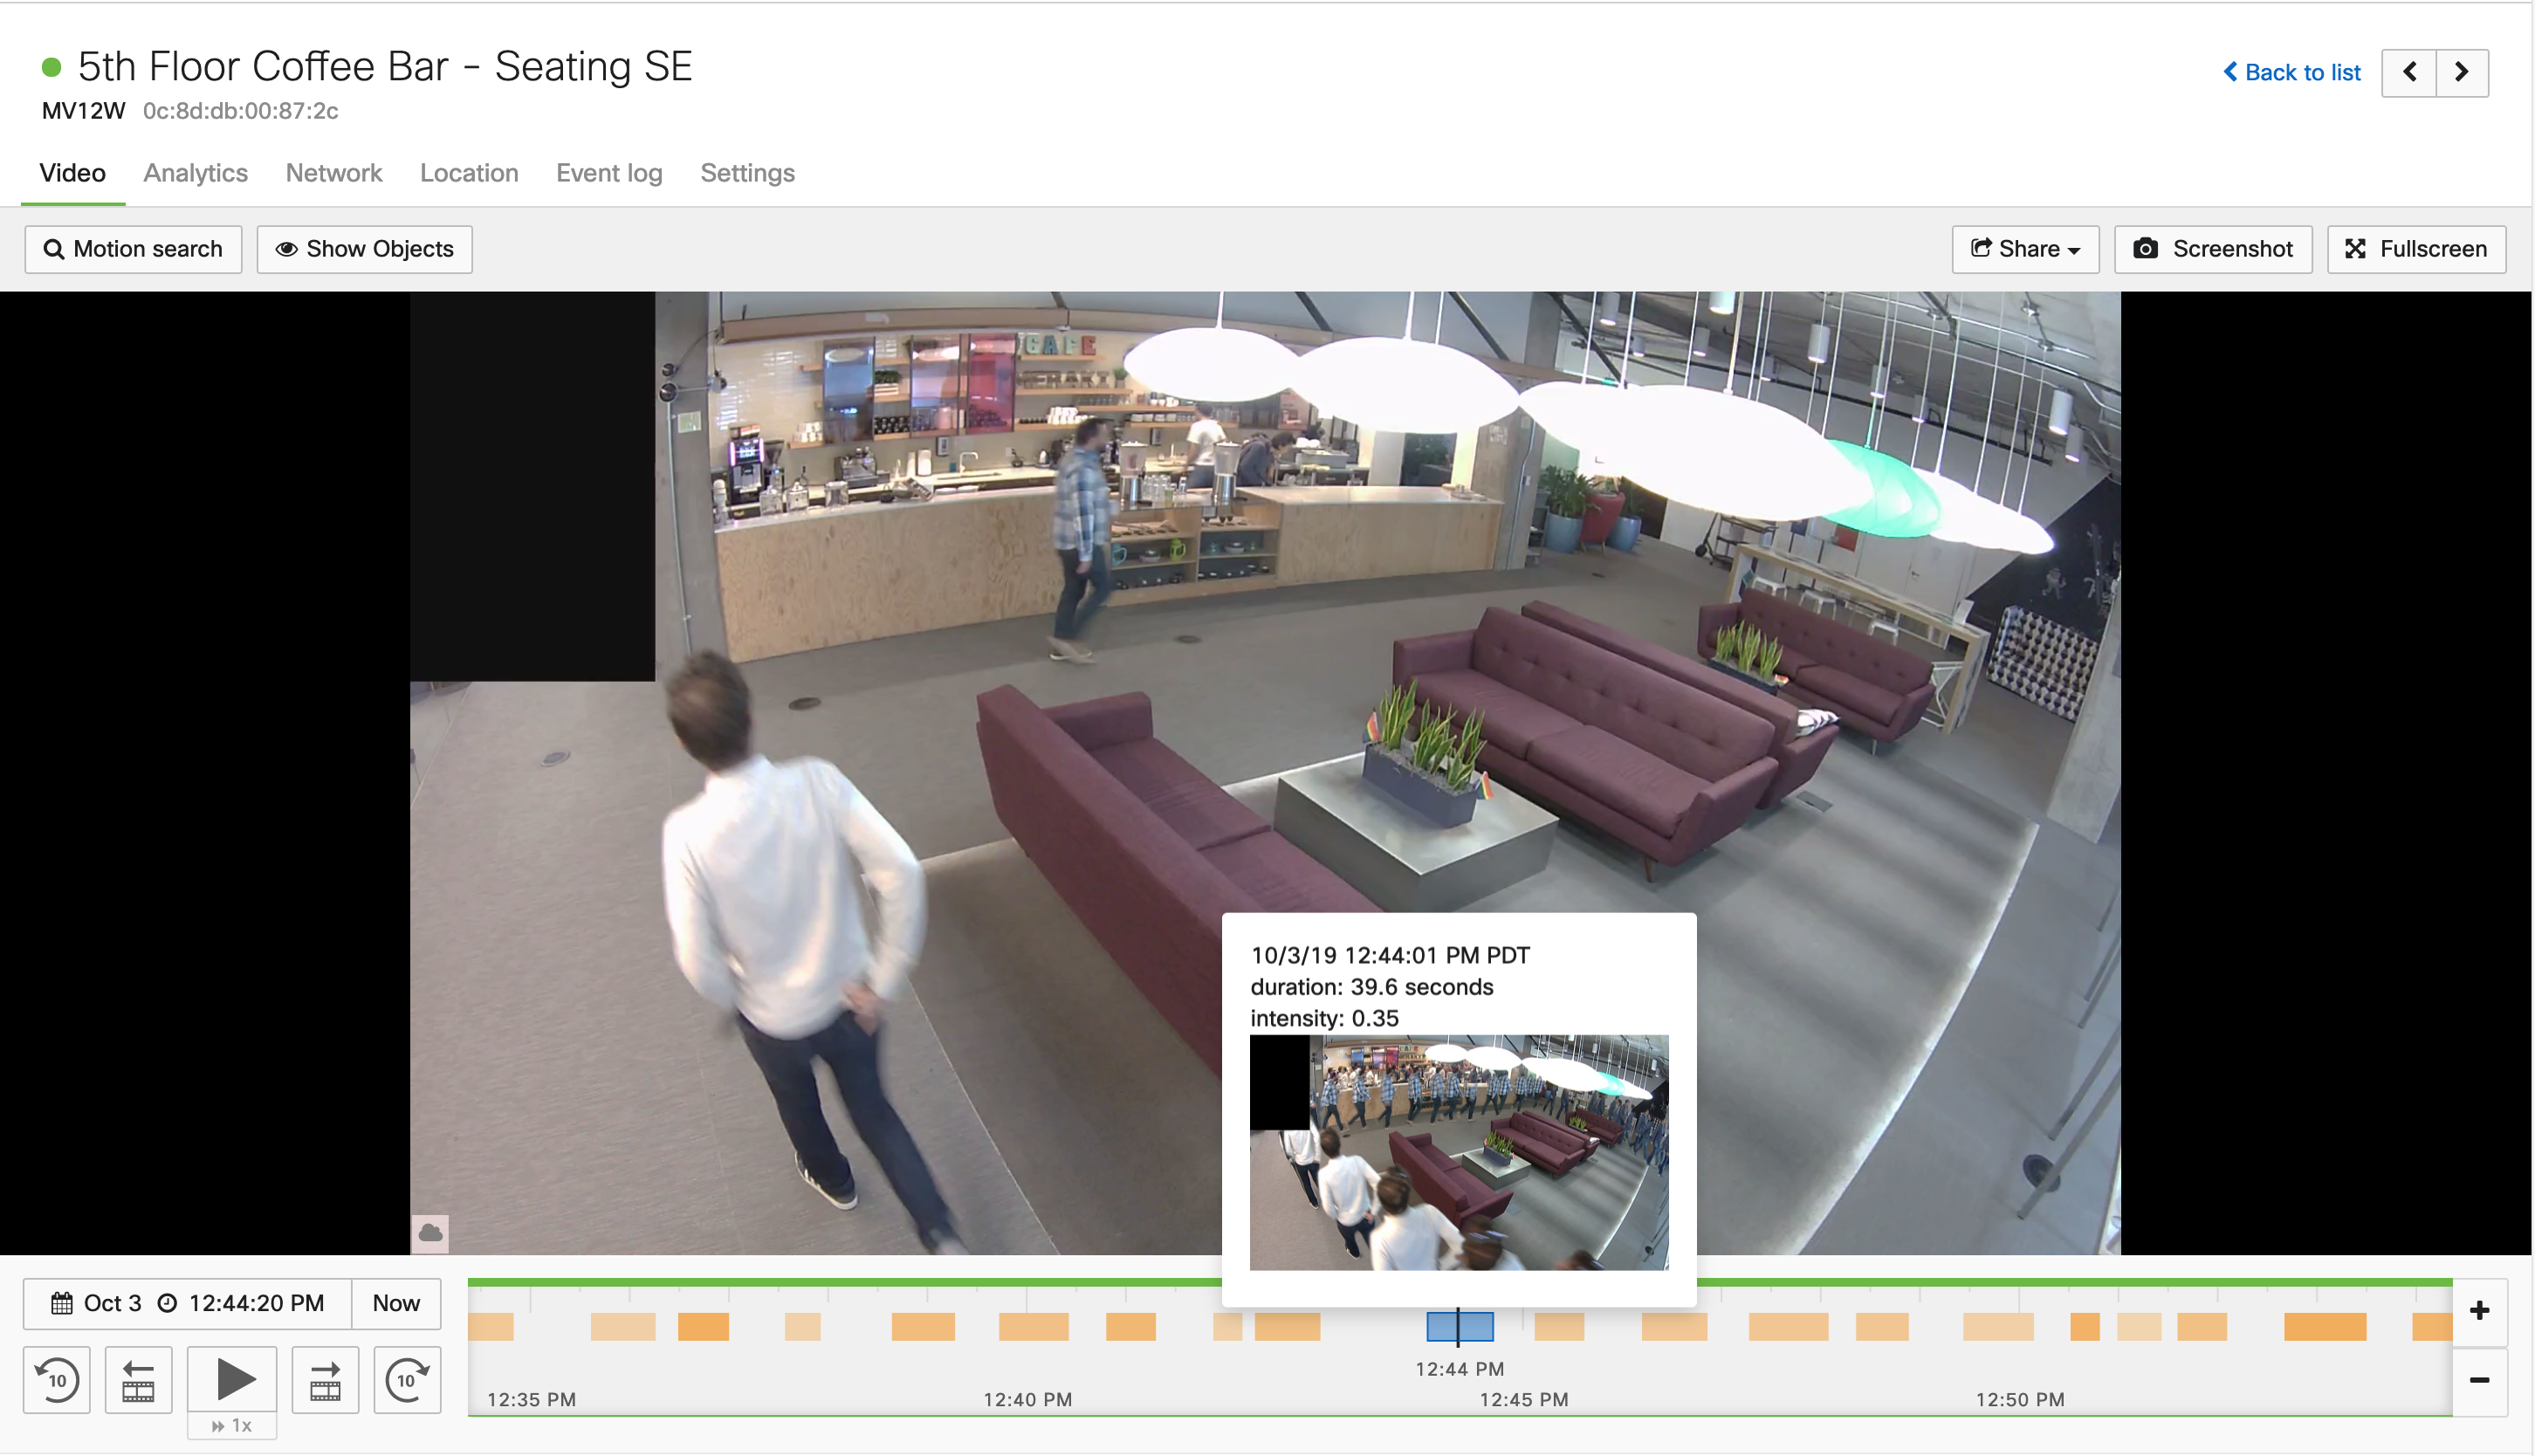
Task: Toggle Show Objects overlay
Action: 364,249
